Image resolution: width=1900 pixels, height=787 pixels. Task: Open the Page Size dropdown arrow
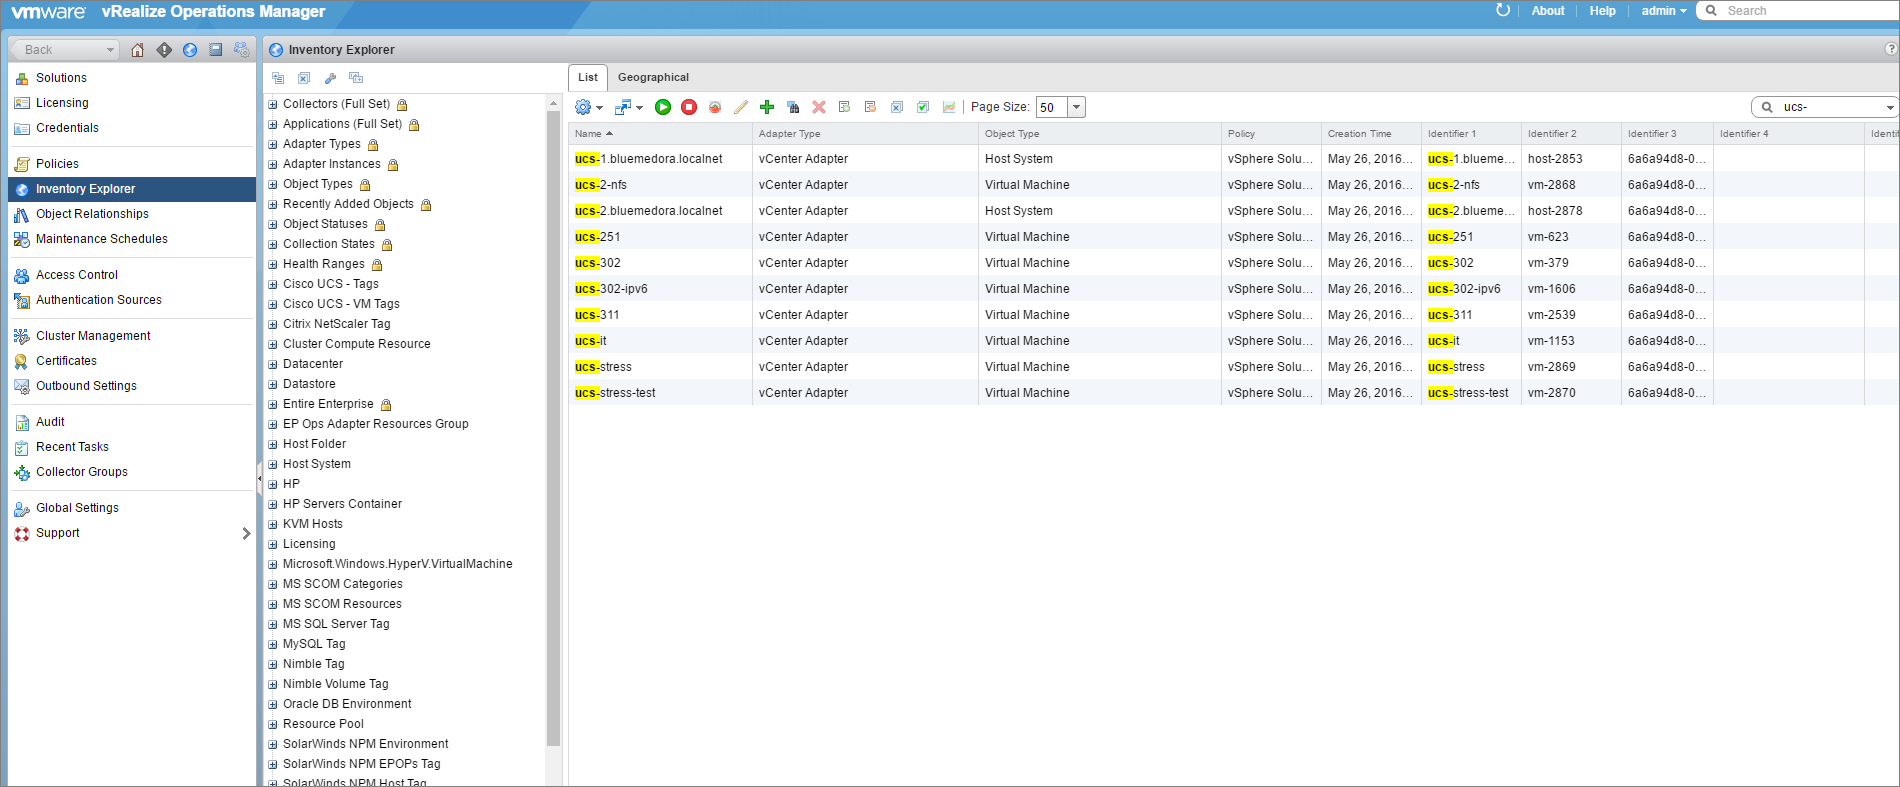coord(1077,107)
